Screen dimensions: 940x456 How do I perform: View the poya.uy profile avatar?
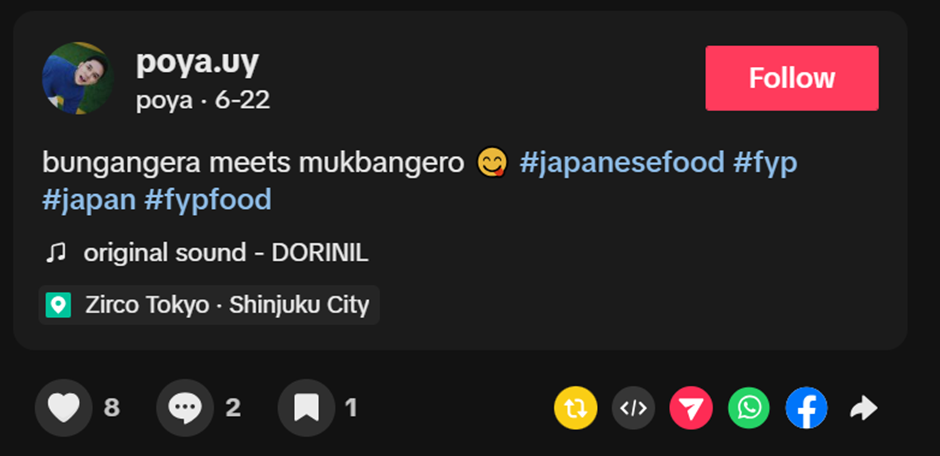tap(78, 78)
